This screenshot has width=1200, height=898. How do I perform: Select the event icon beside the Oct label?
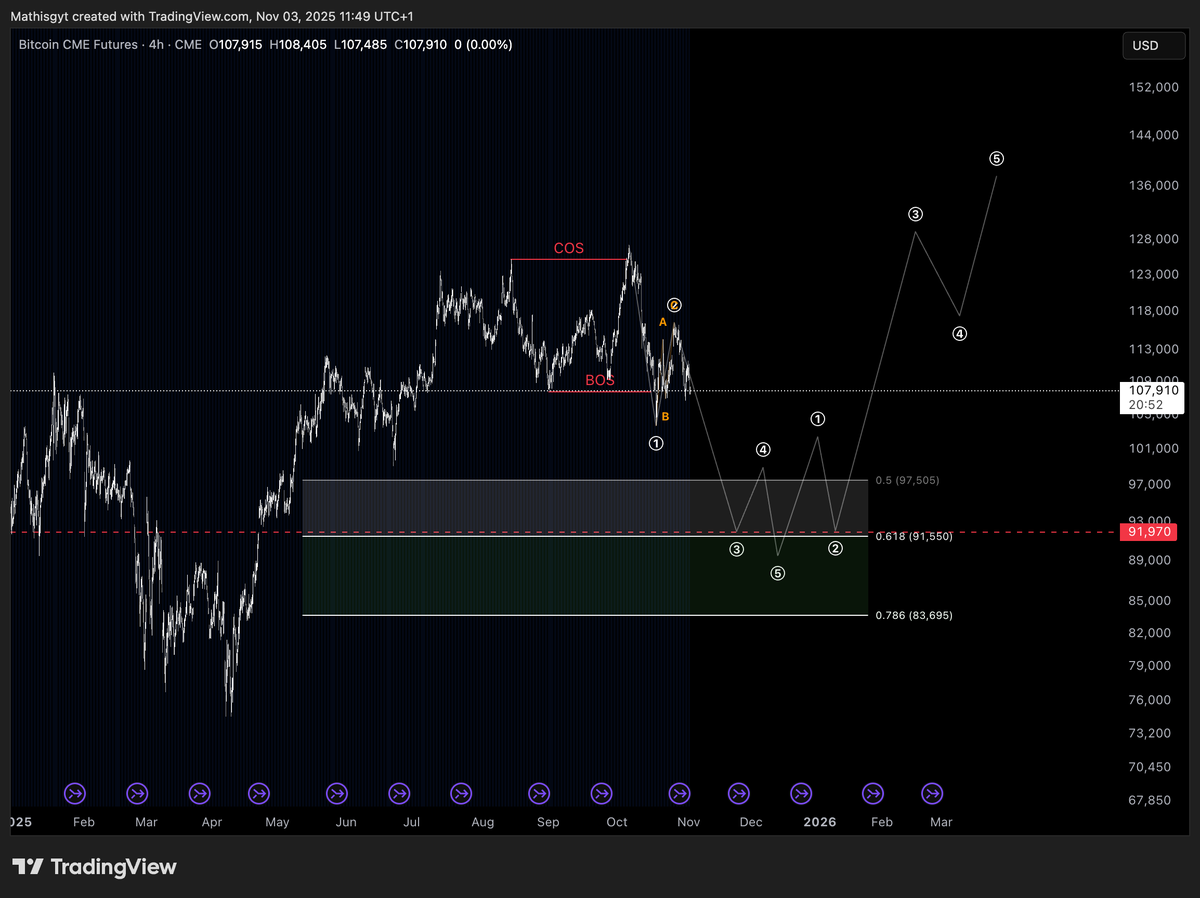pos(601,793)
